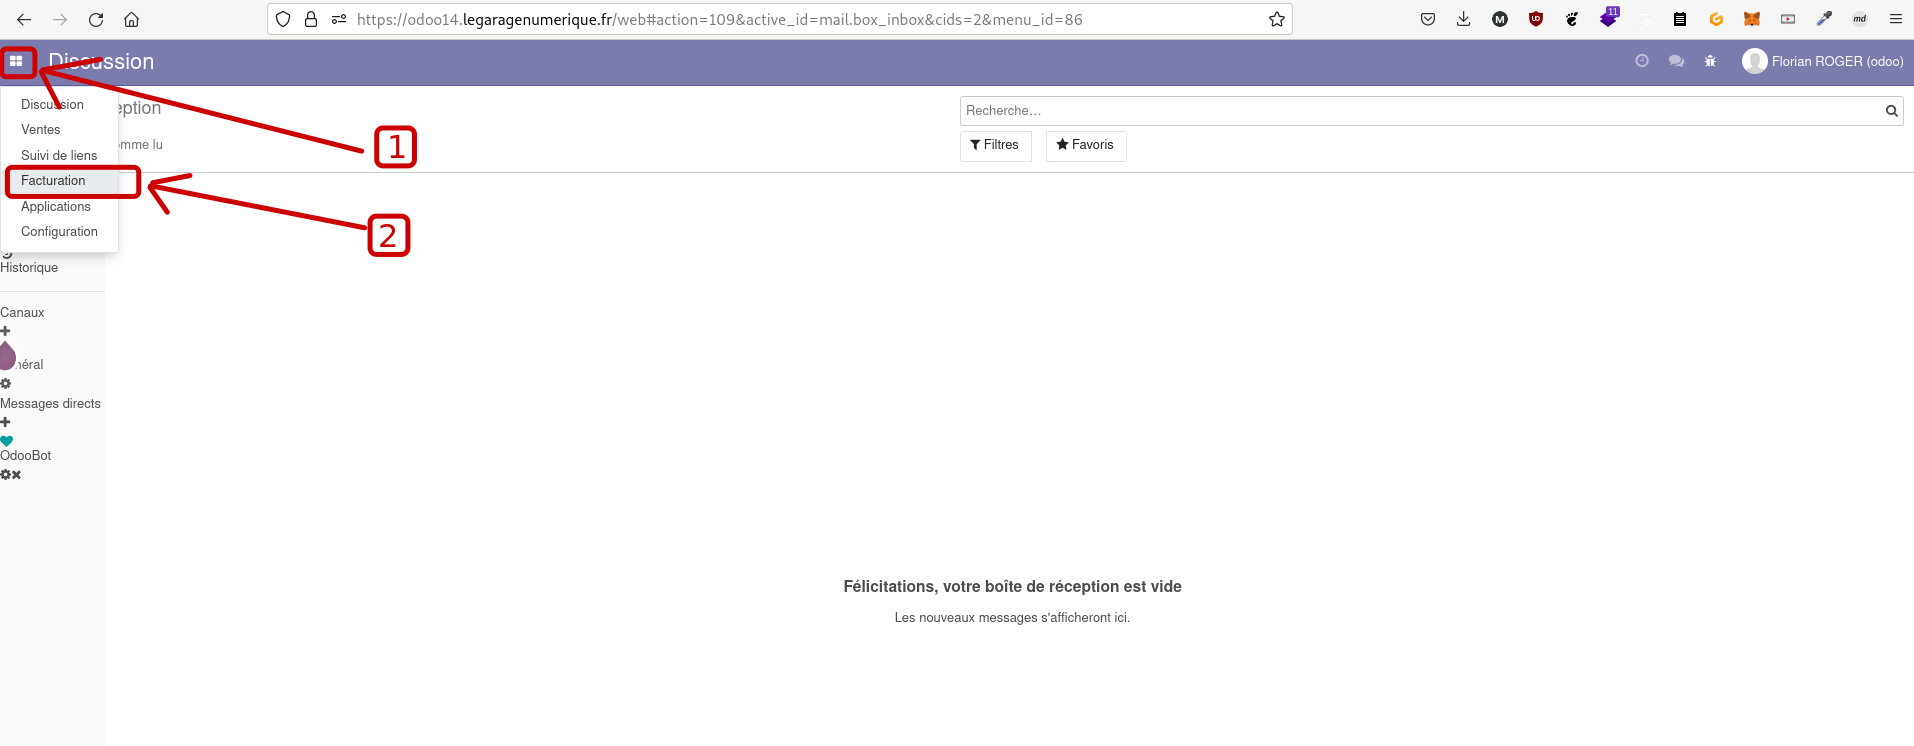Open the debug bug icon menu

(x=1710, y=61)
